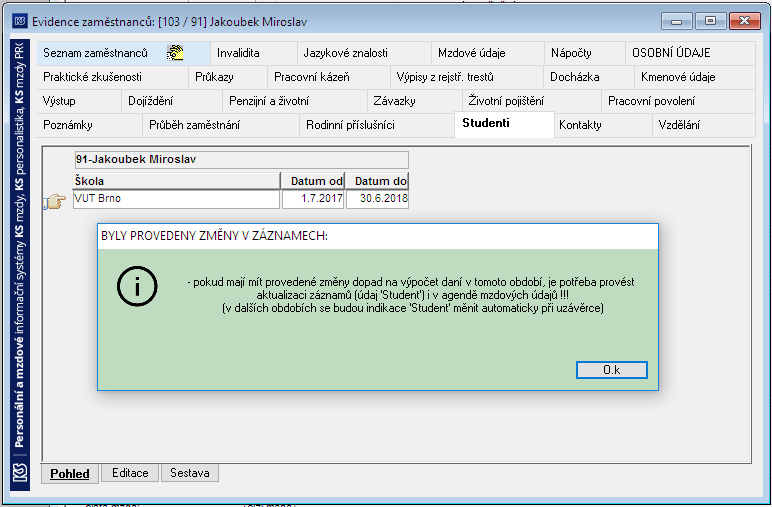The image size is (772, 507).
Task: Open Výpisy z rejstř. trestů tab
Action: [x=467, y=77]
